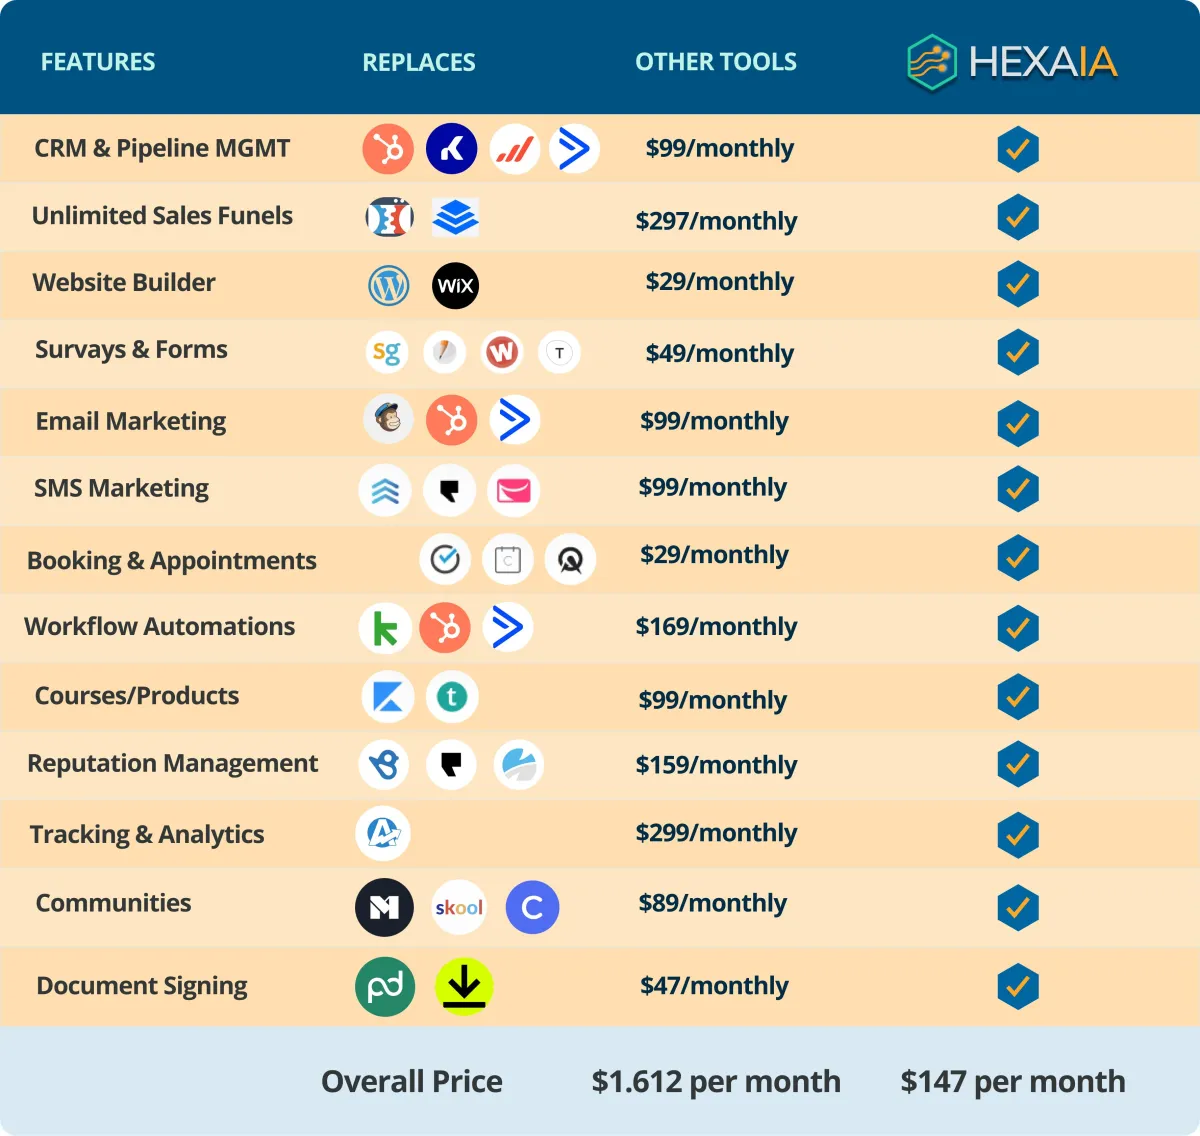
Task: Click the Wix icon
Action: (455, 286)
